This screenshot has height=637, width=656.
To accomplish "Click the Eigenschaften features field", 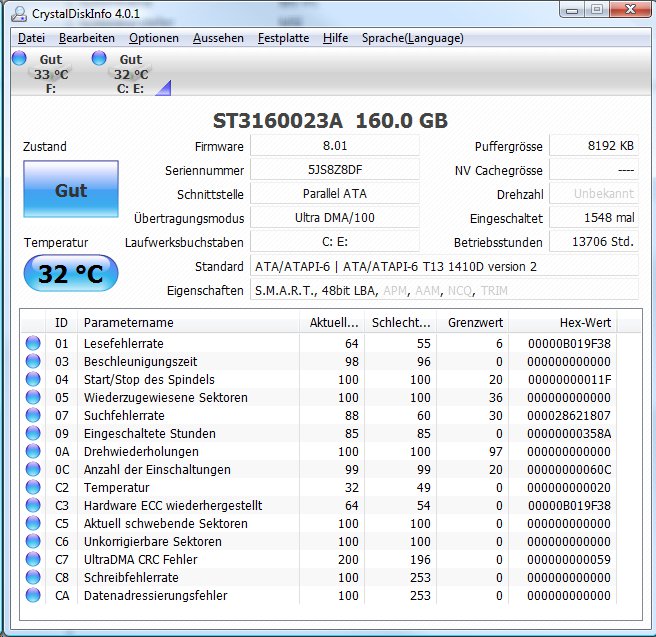I will point(444,290).
